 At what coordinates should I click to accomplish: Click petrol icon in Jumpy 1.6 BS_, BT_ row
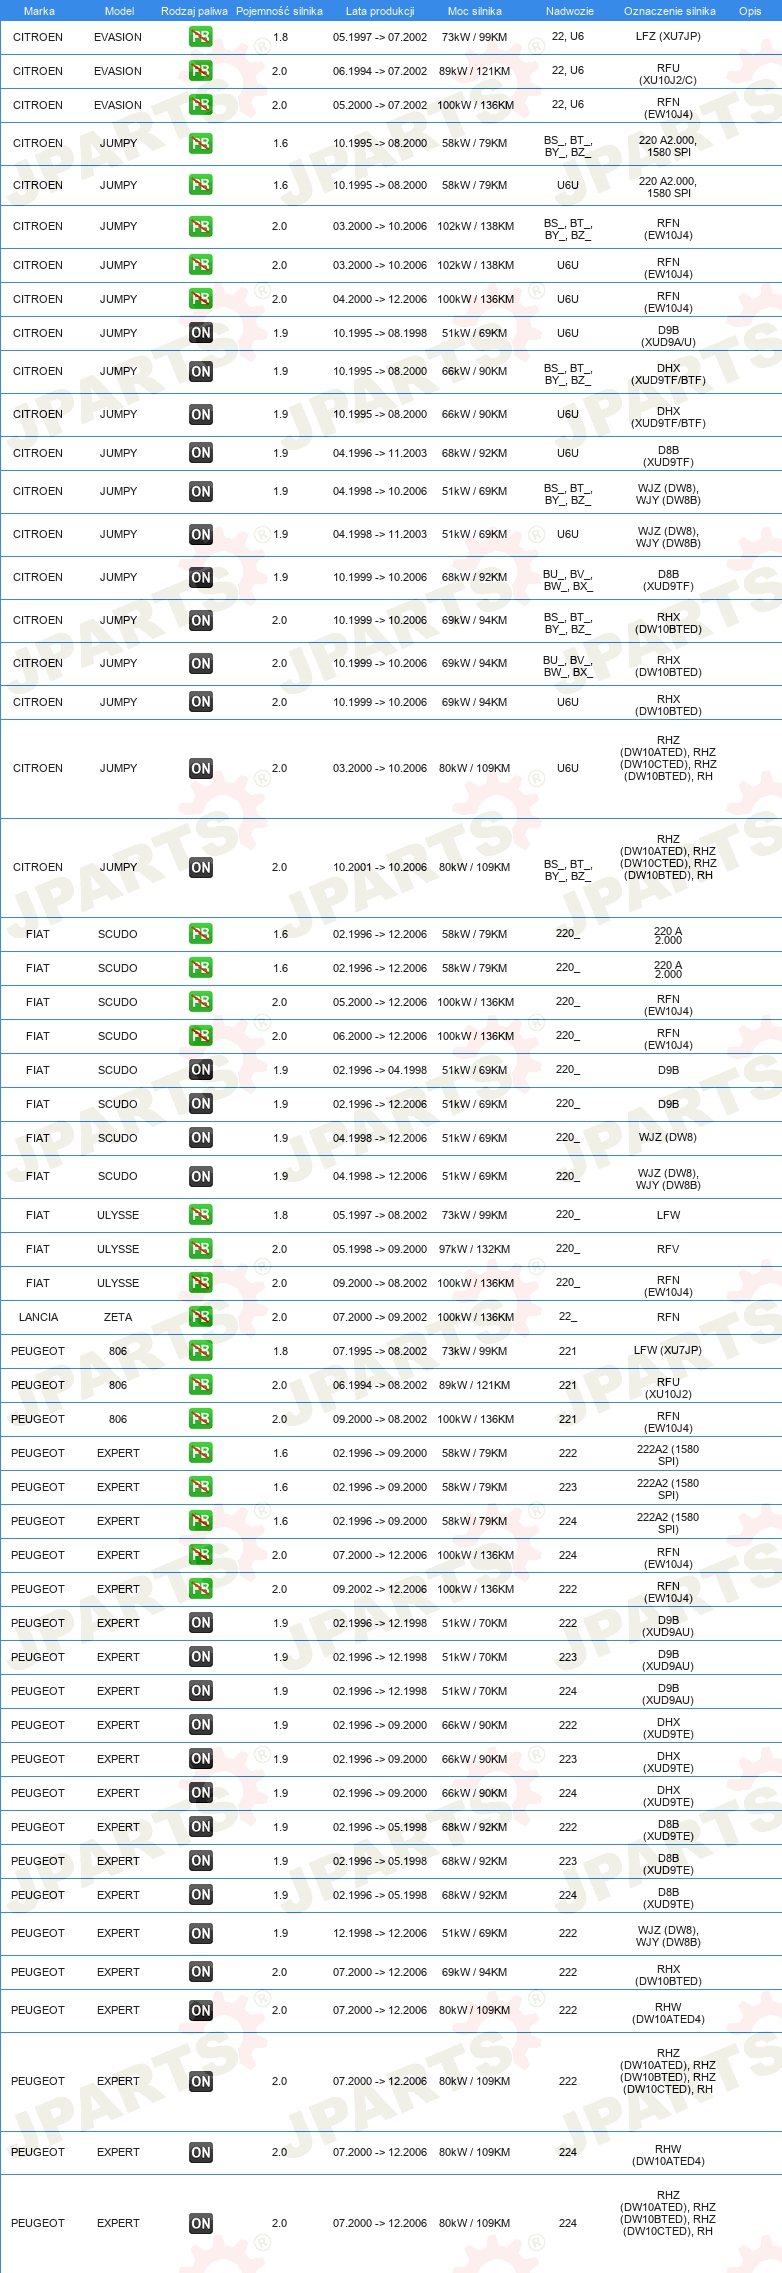(x=200, y=144)
